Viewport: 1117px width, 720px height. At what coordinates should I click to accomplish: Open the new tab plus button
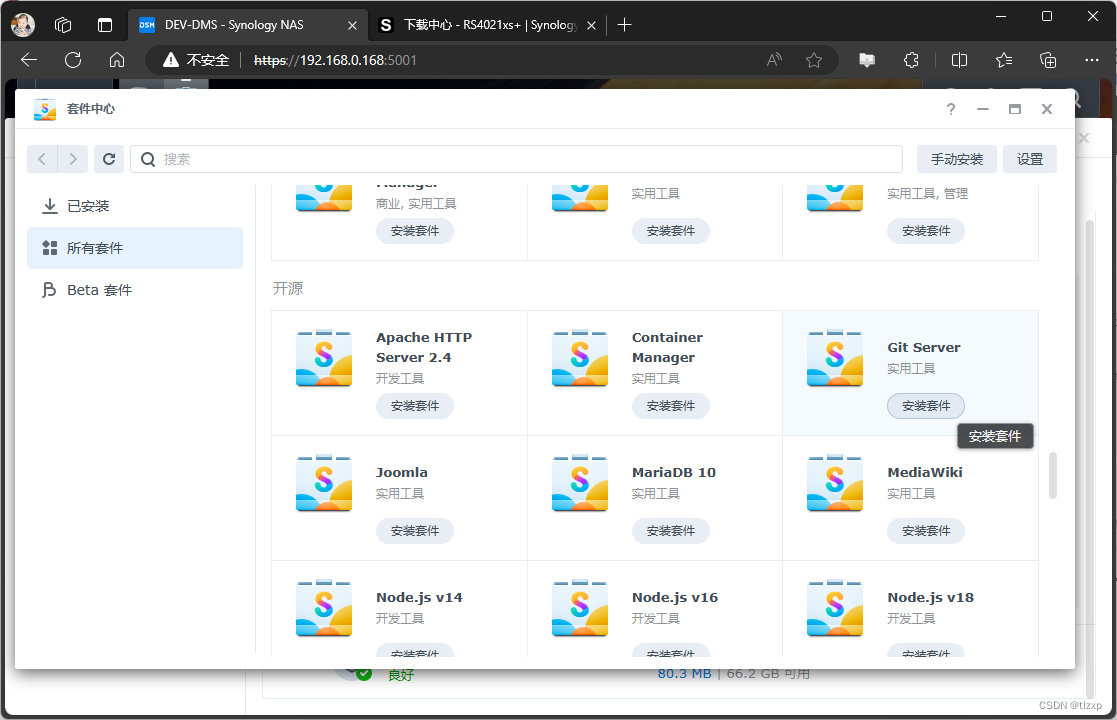coord(625,25)
